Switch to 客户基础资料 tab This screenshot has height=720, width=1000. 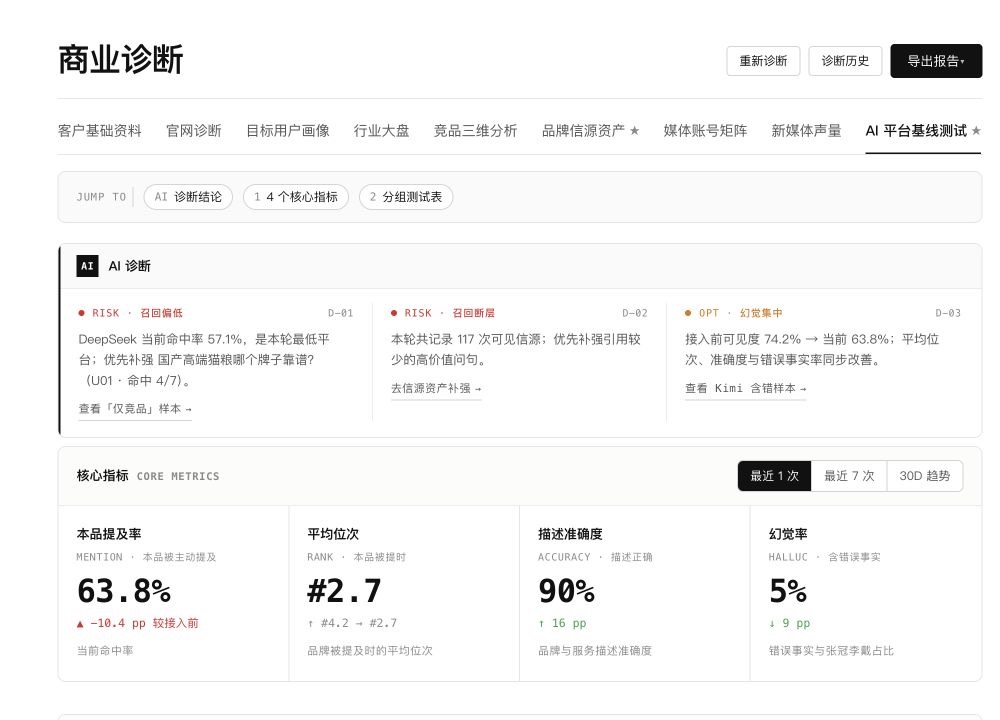pyautogui.click(x=99, y=131)
